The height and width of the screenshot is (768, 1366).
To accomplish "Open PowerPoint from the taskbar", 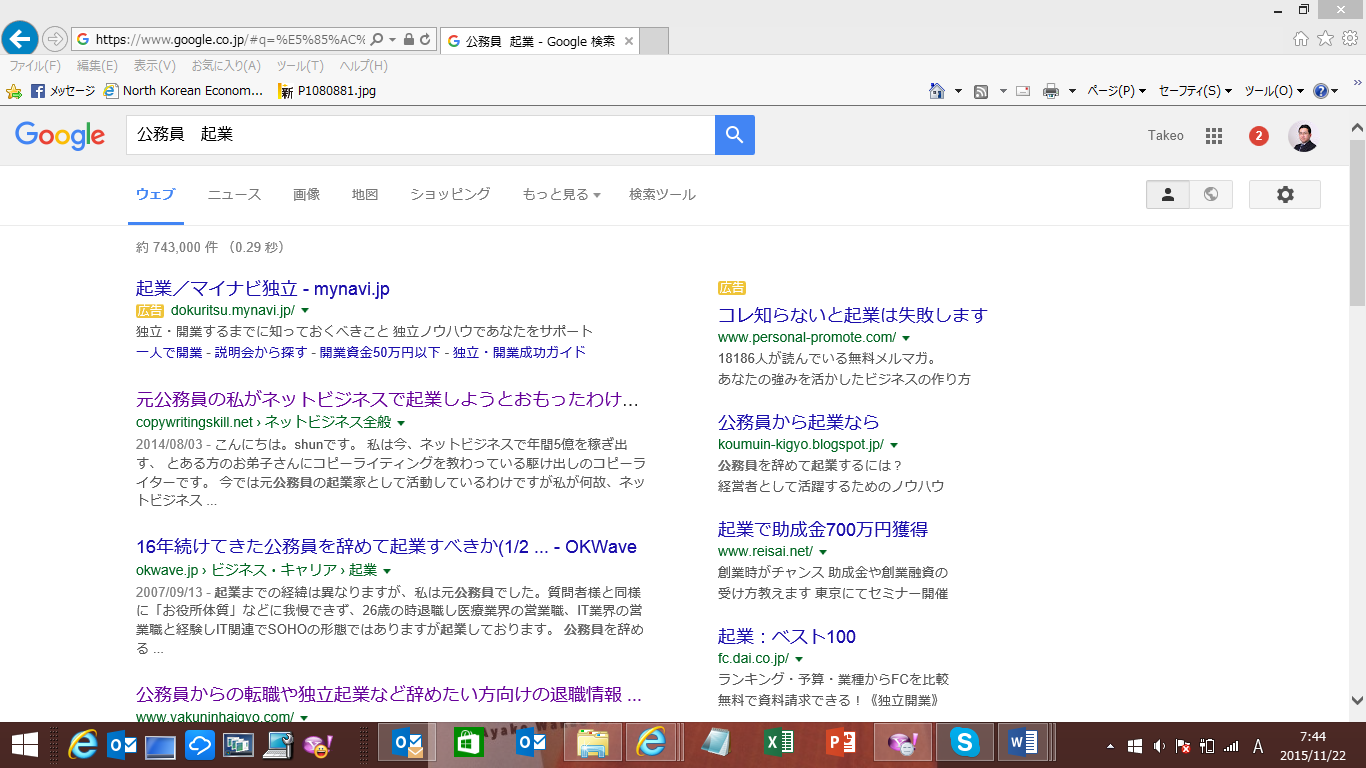I will [x=841, y=744].
